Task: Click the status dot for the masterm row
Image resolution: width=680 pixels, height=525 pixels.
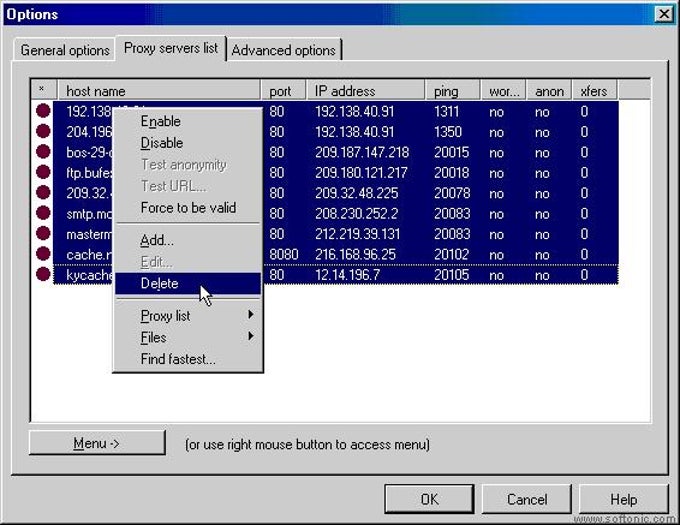Action: (x=43, y=233)
